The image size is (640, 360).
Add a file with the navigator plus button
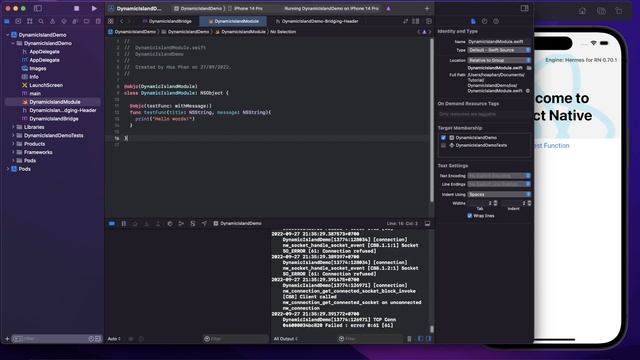coord(7,339)
